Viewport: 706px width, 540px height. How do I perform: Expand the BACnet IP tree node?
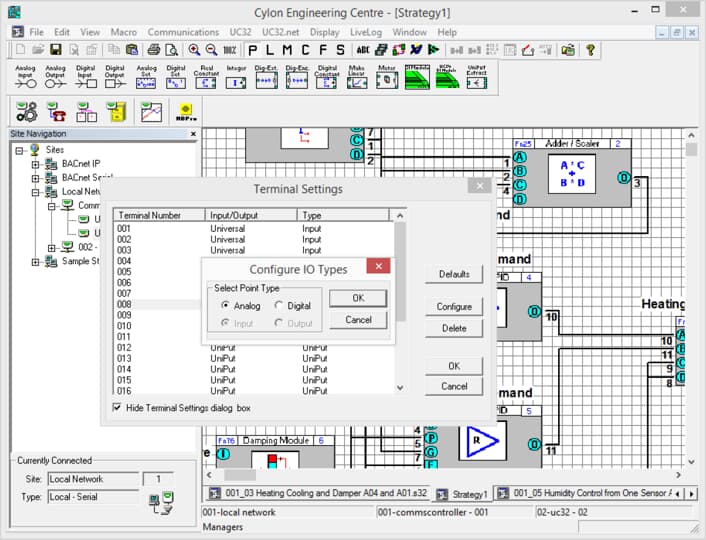[36, 164]
